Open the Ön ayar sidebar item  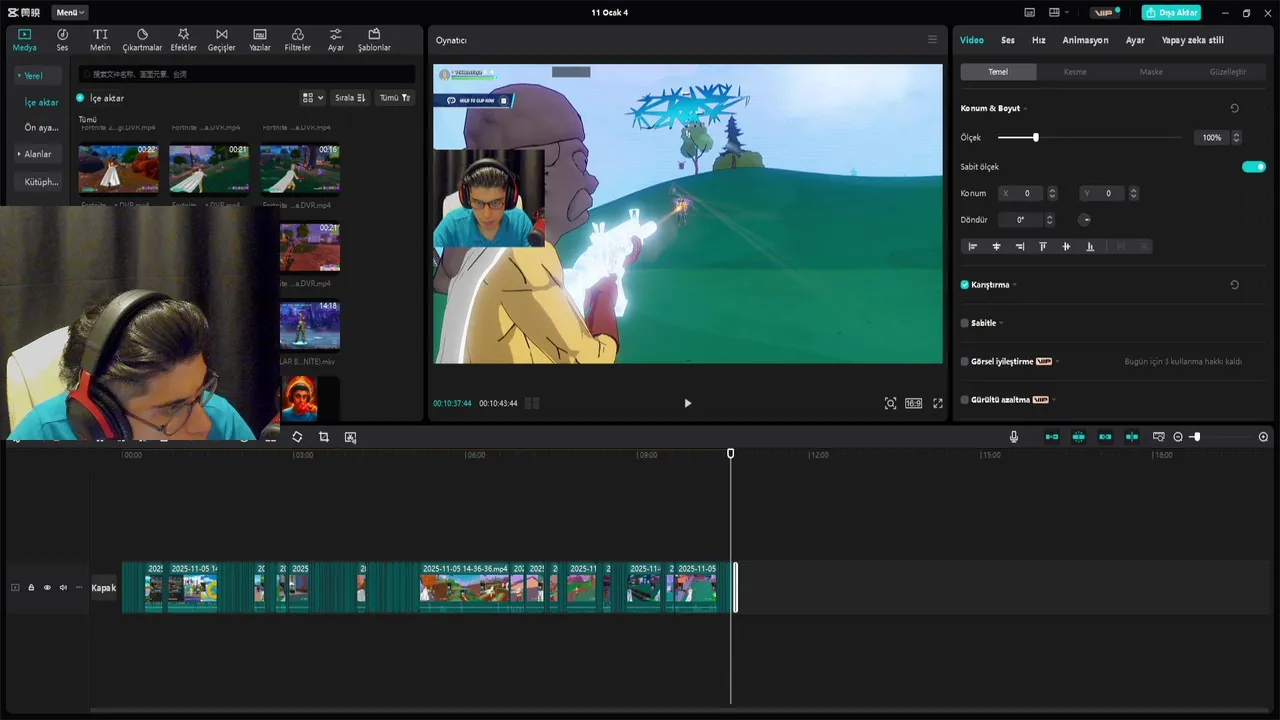point(41,128)
